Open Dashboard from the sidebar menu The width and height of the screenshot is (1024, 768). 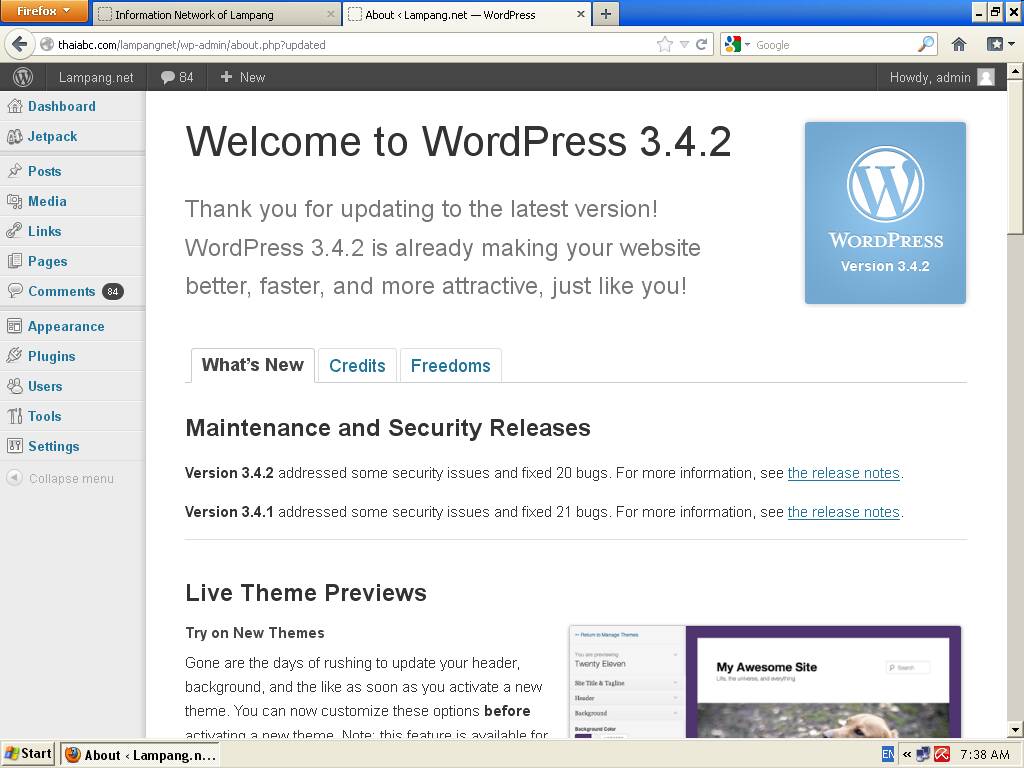[61, 106]
